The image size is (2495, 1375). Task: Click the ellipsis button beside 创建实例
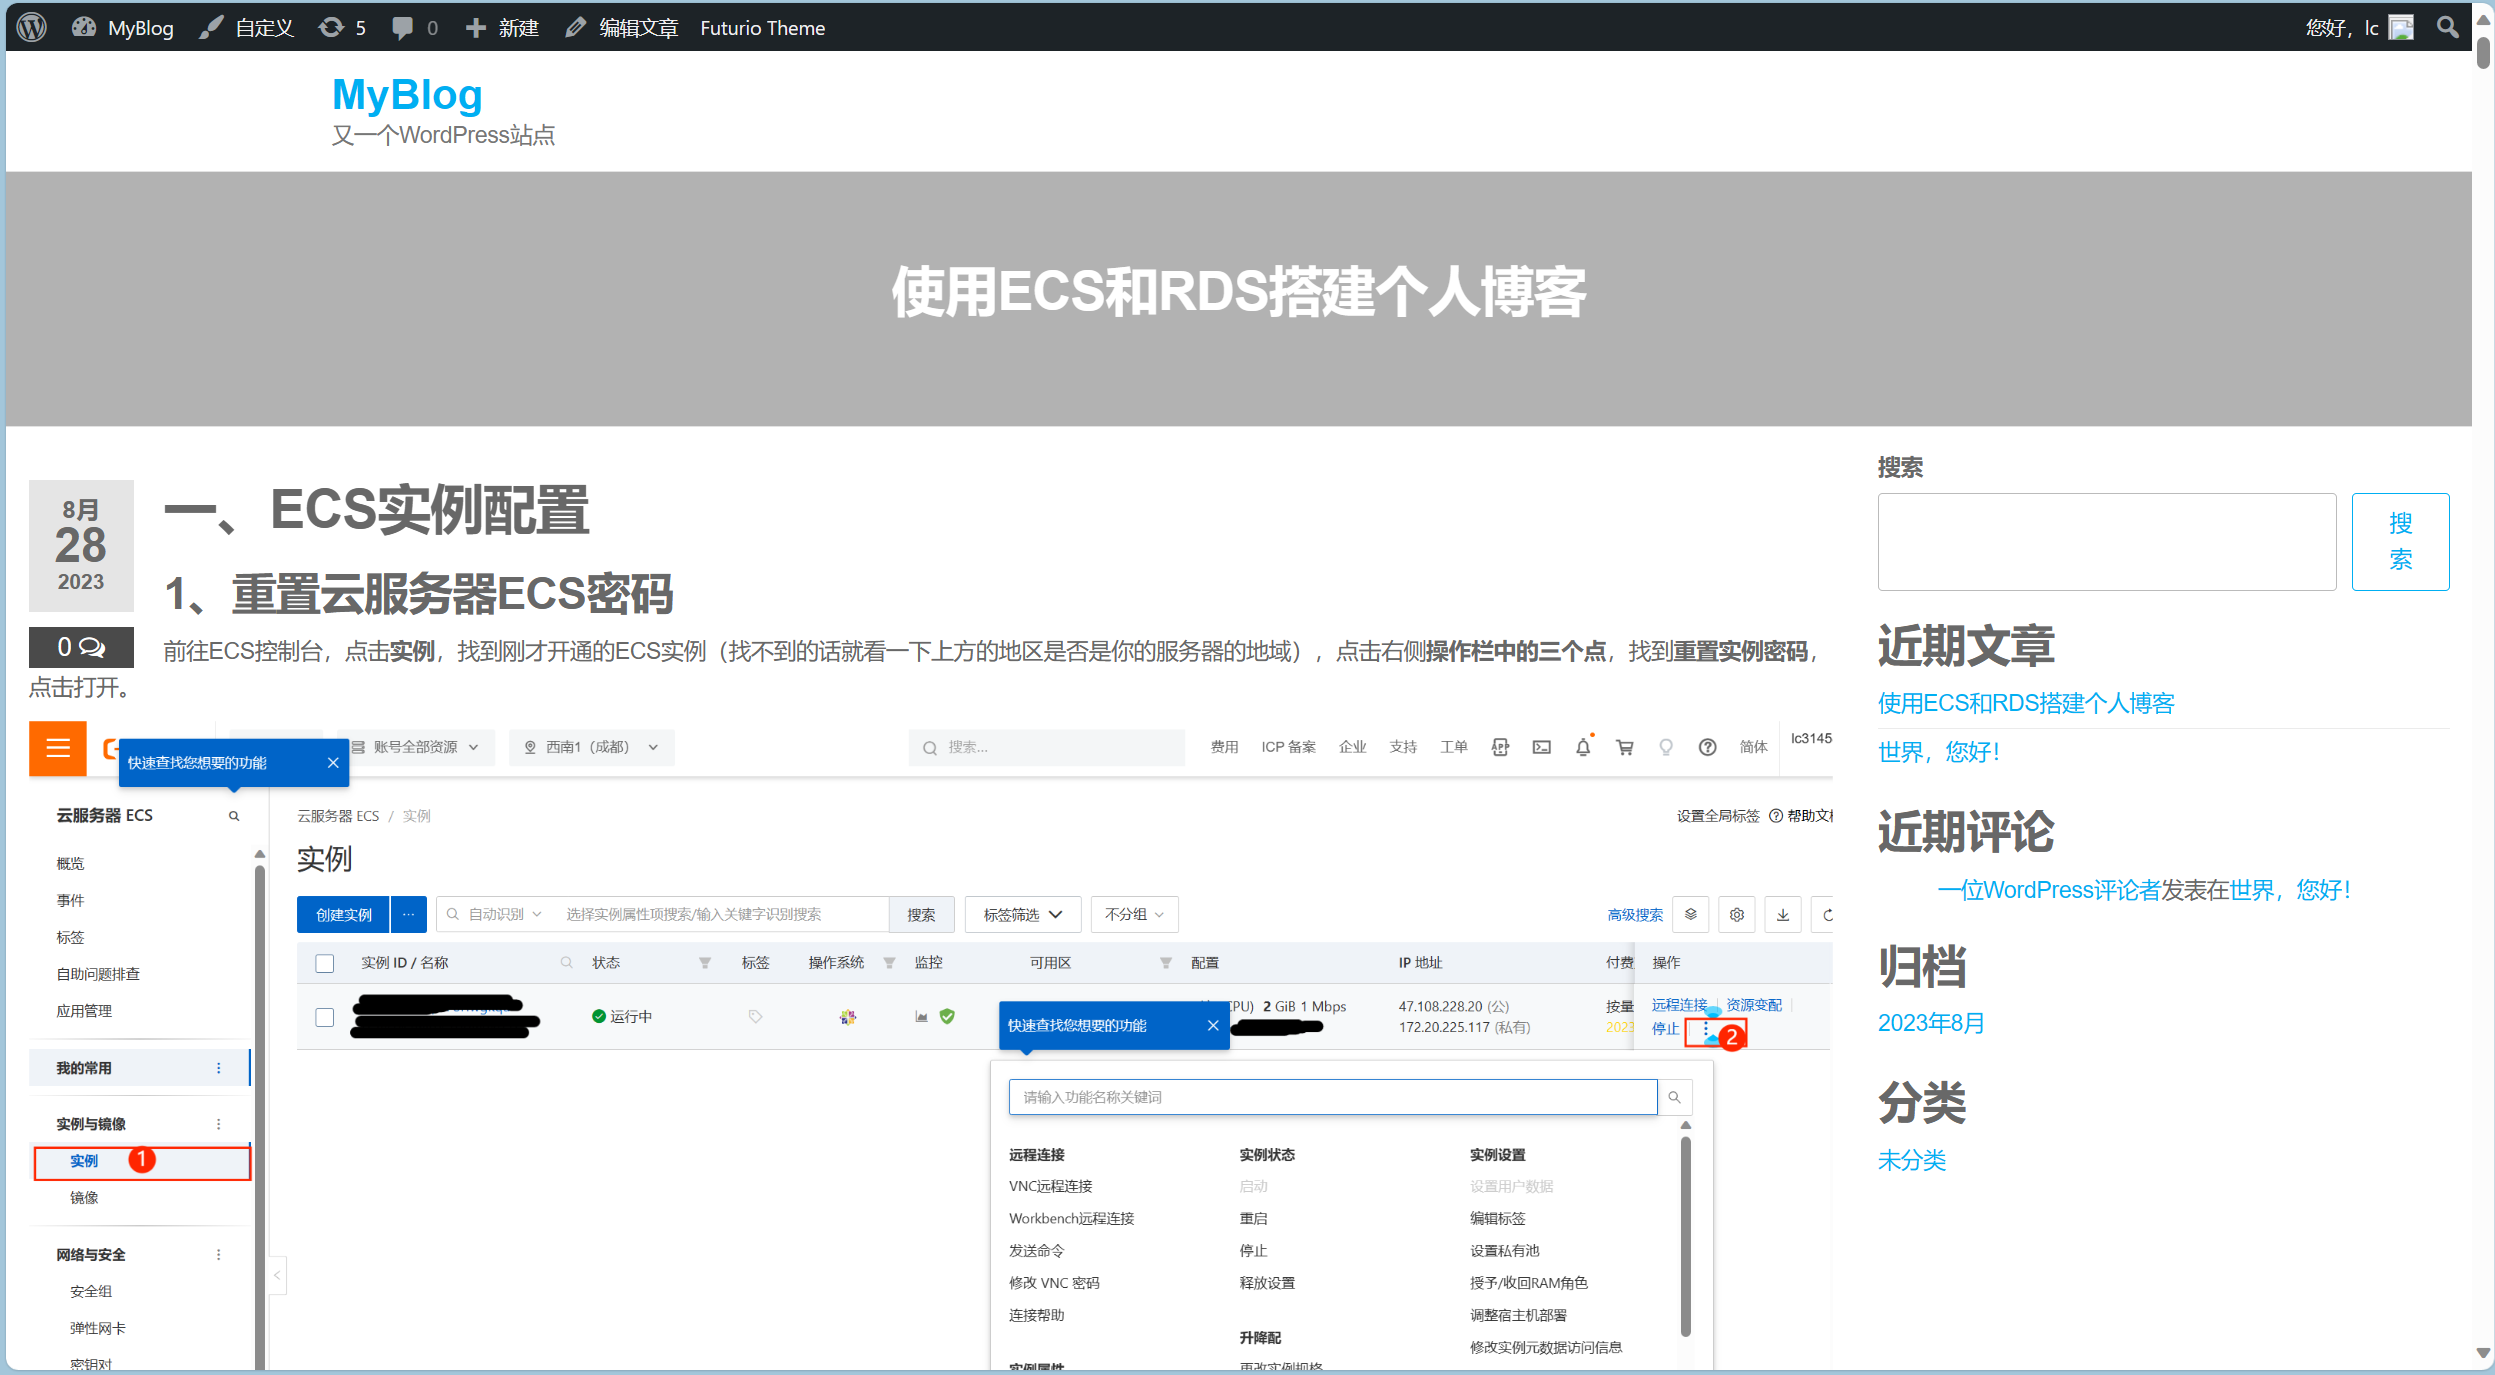(408, 915)
